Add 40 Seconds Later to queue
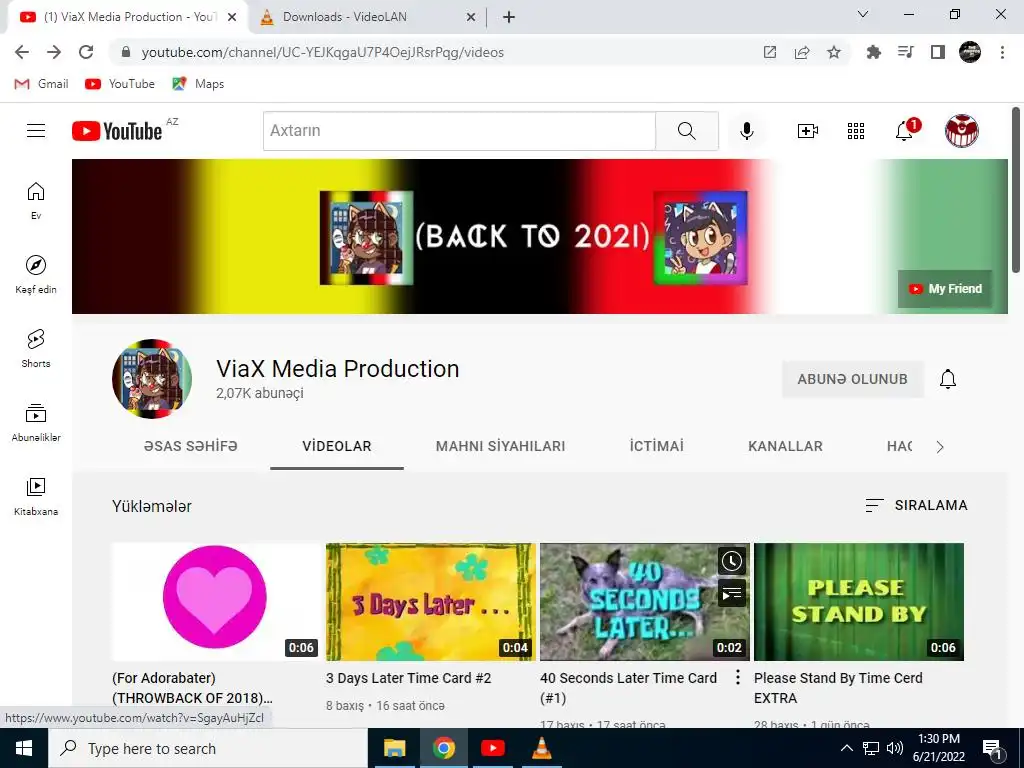1024x768 pixels. tap(731, 593)
